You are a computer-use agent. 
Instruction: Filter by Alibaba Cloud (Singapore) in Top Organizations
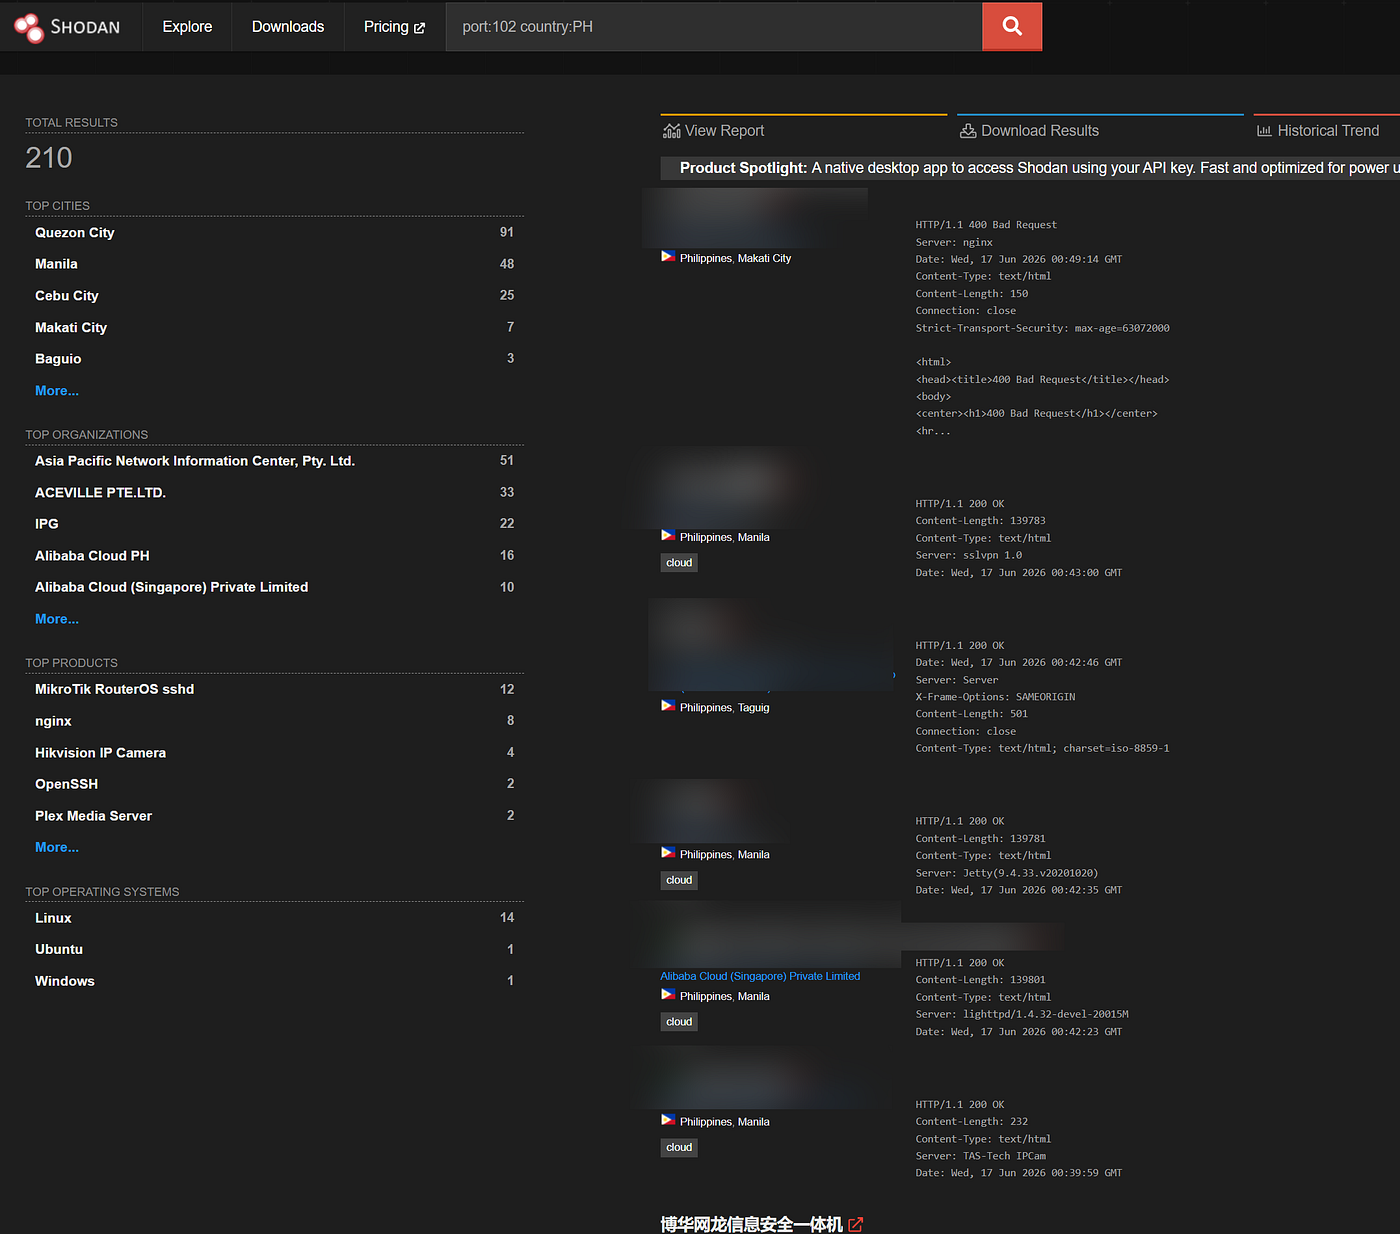(x=171, y=587)
